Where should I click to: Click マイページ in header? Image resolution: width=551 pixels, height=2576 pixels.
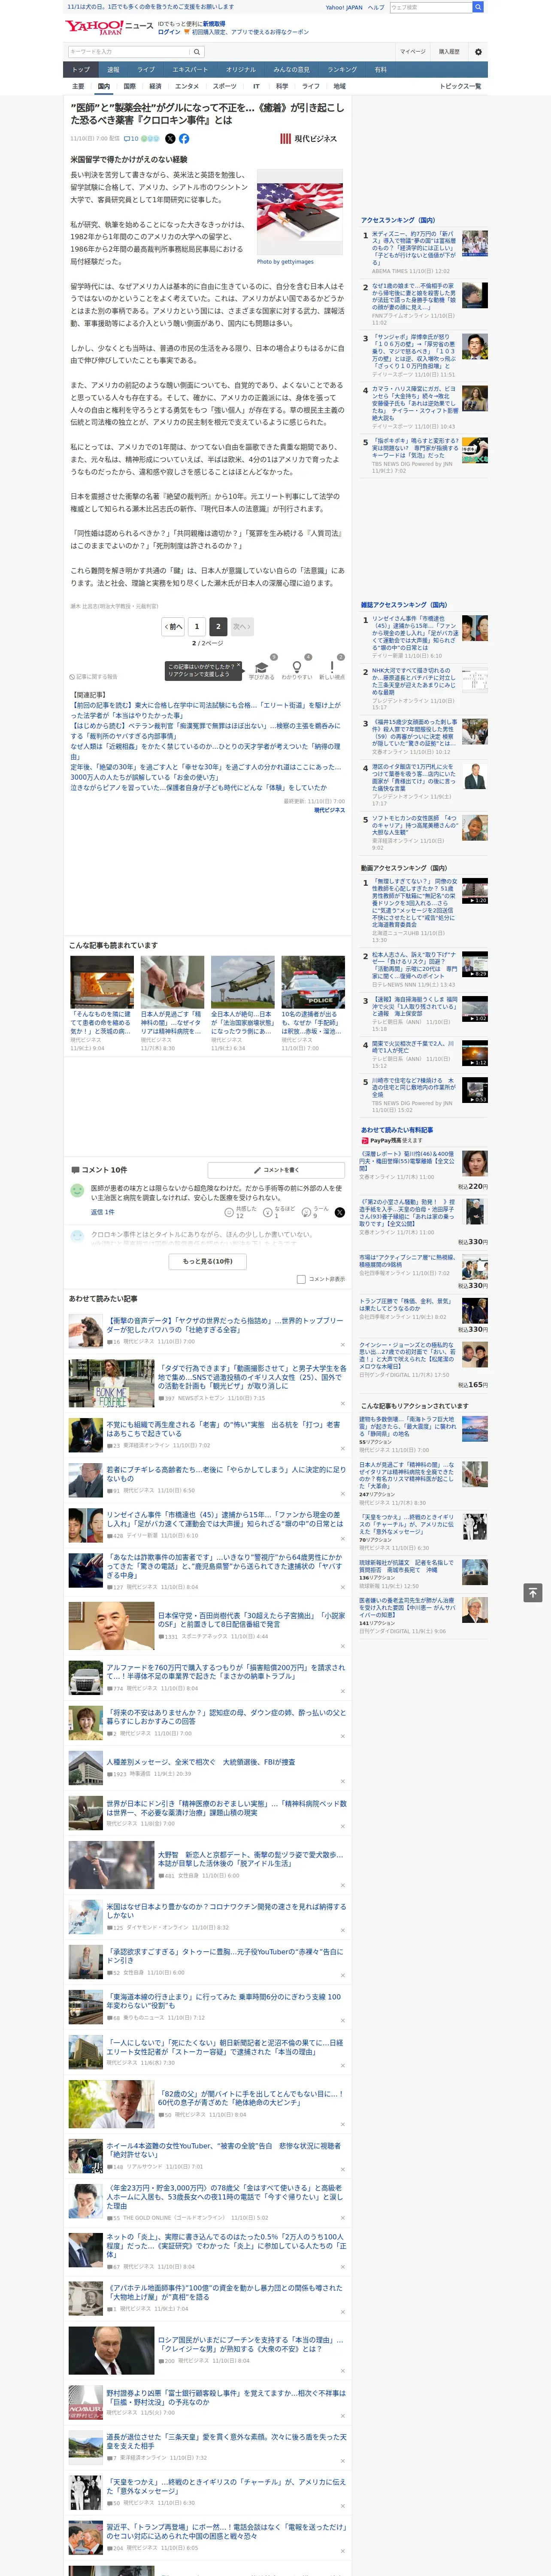click(413, 51)
